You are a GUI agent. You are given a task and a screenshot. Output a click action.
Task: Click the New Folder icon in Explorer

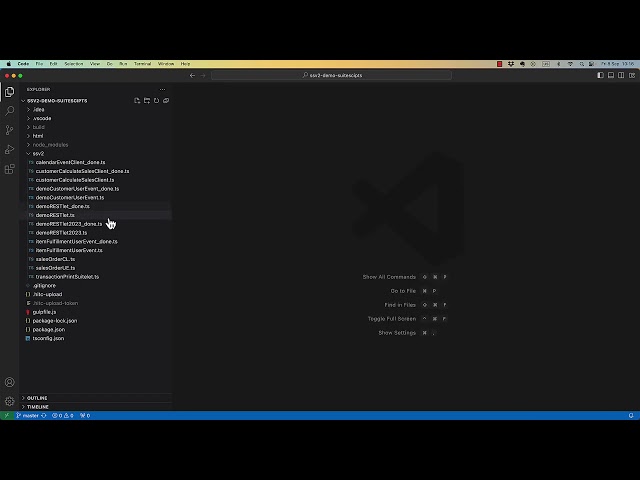point(147,100)
